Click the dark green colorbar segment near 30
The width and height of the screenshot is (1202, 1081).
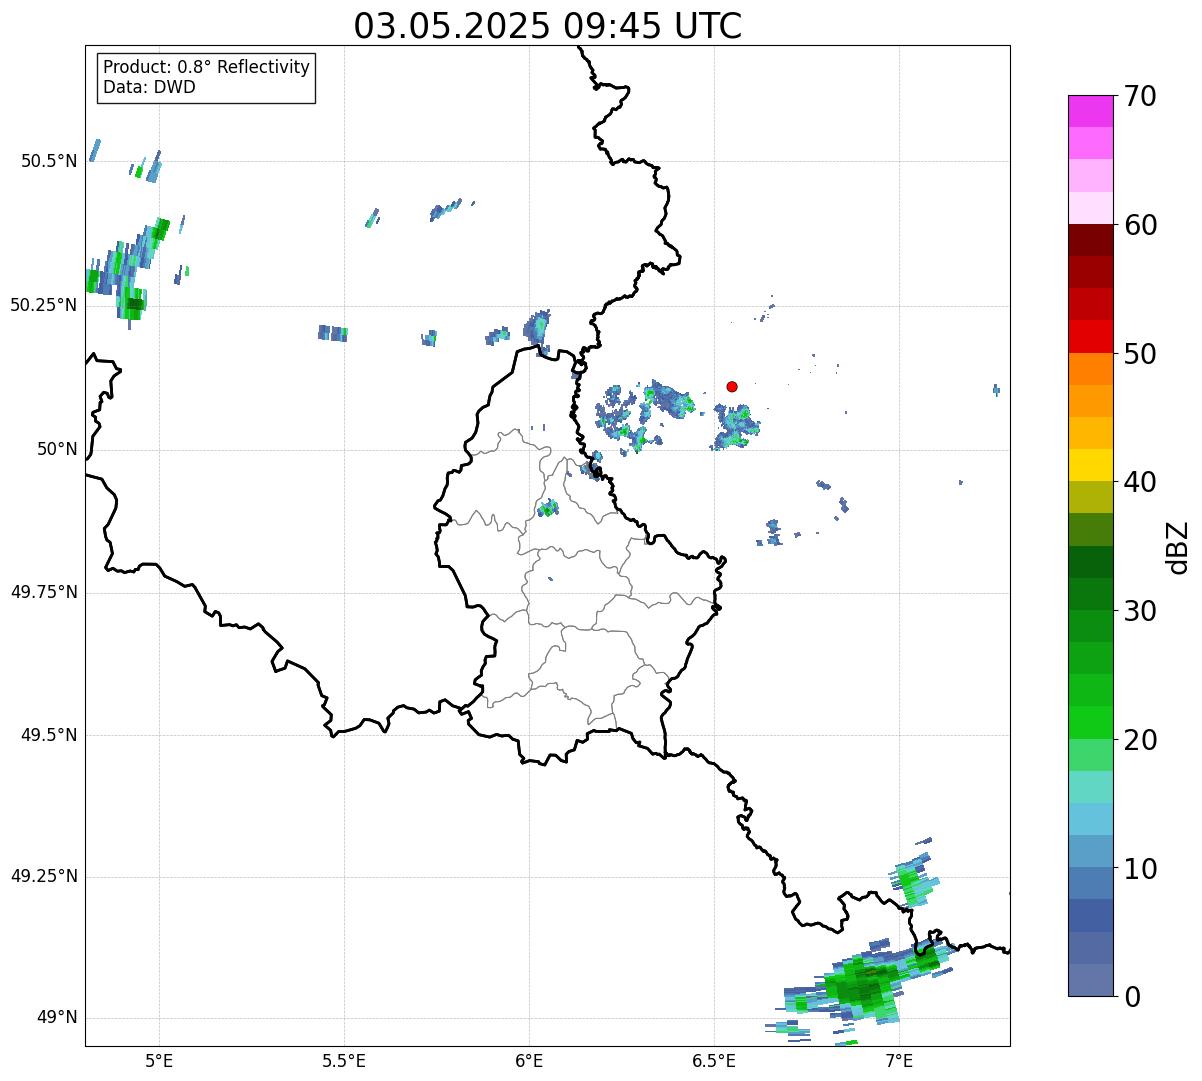pyautogui.click(x=1090, y=594)
